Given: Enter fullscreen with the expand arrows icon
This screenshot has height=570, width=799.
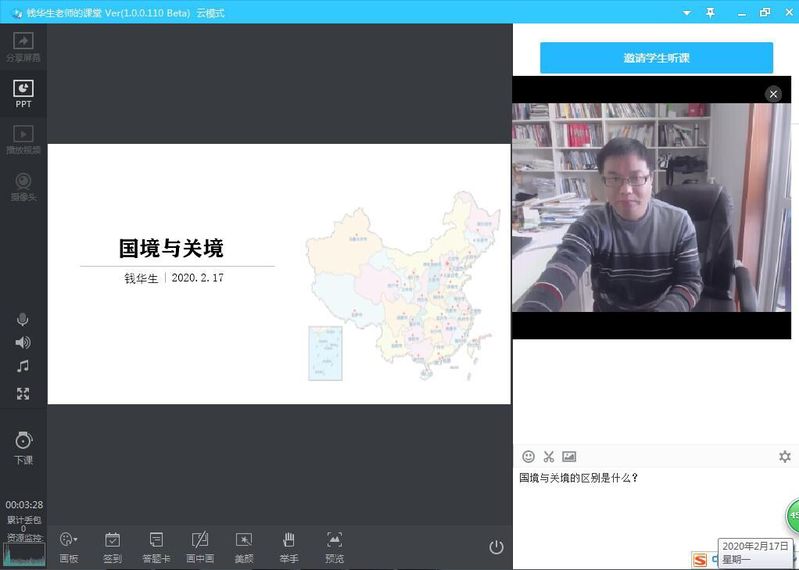Looking at the screenshot, I should pos(23,393).
